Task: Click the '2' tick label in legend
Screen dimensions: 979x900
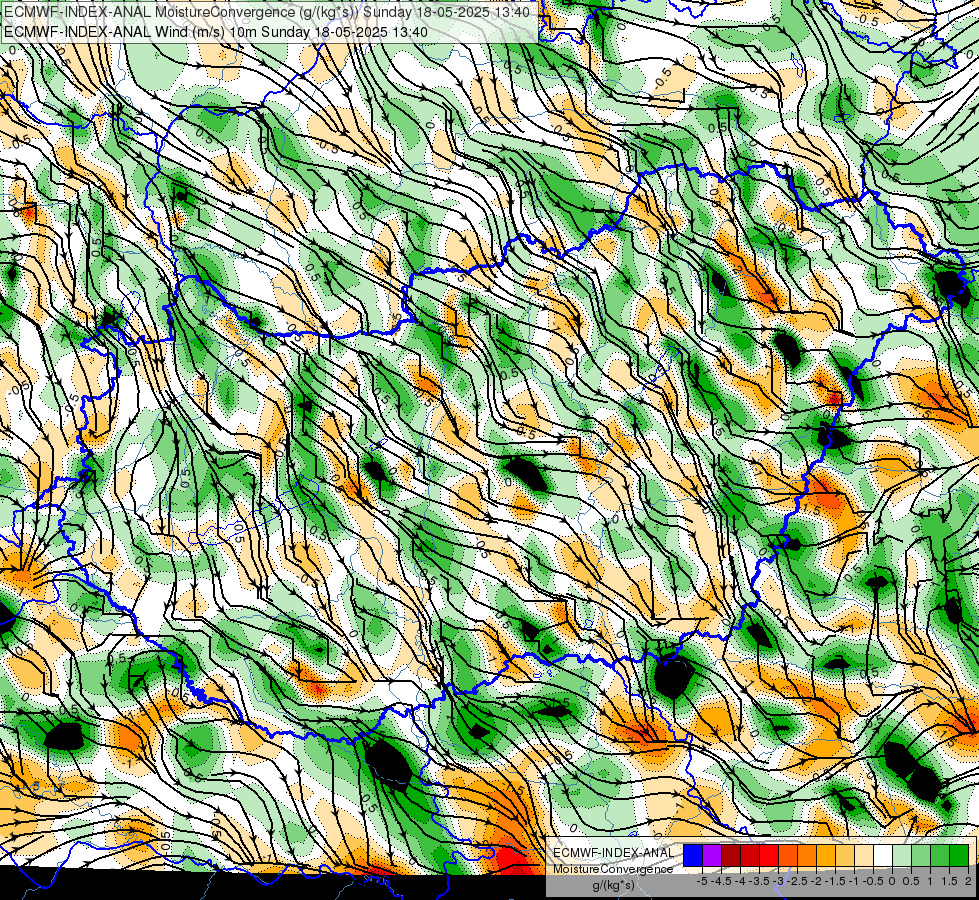Action: [x=968, y=881]
